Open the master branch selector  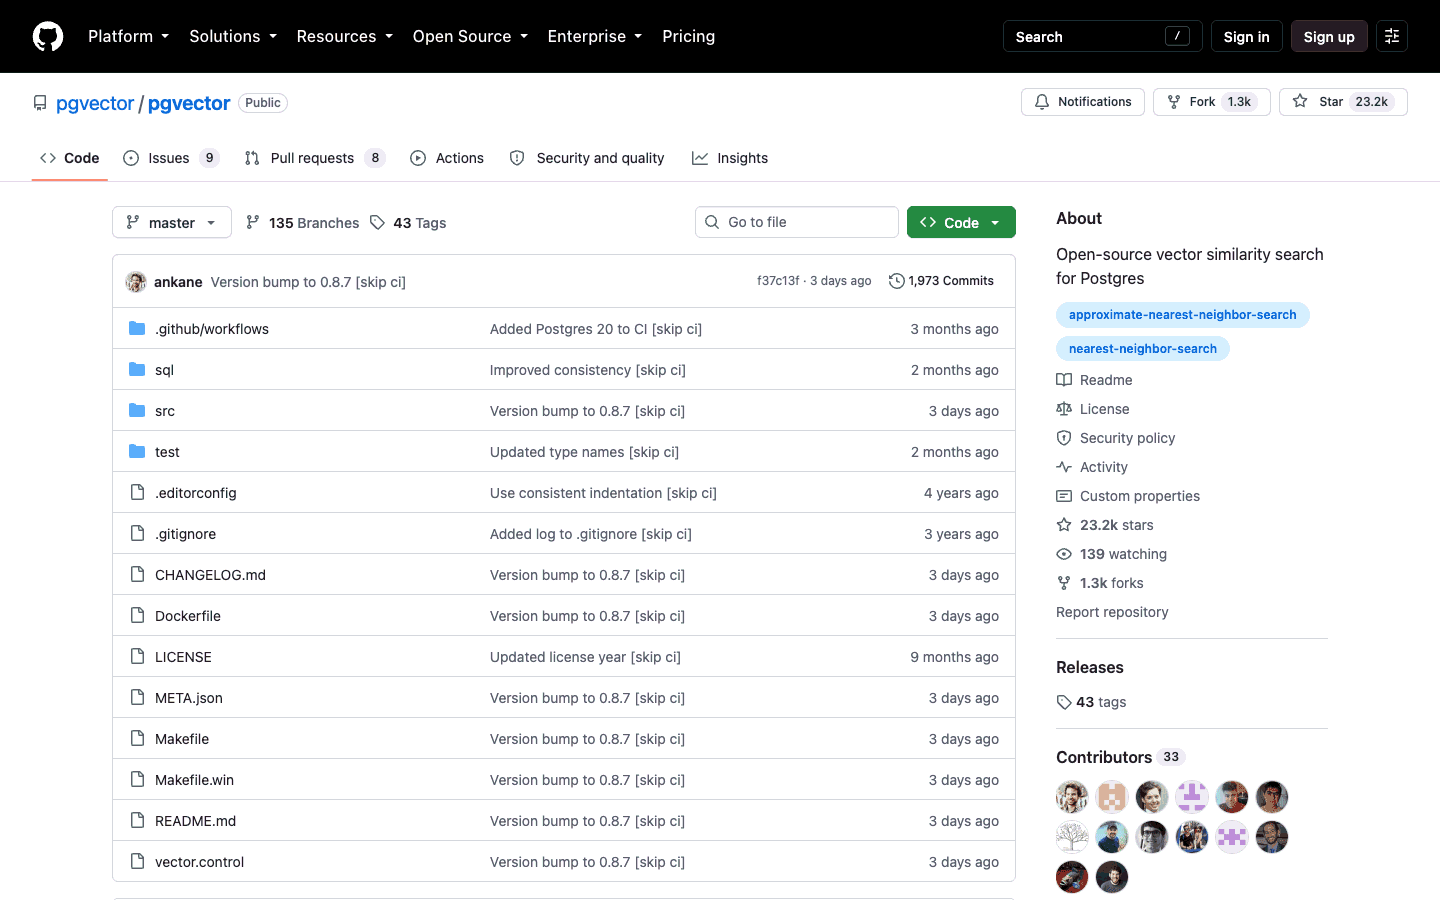pyautogui.click(x=172, y=222)
